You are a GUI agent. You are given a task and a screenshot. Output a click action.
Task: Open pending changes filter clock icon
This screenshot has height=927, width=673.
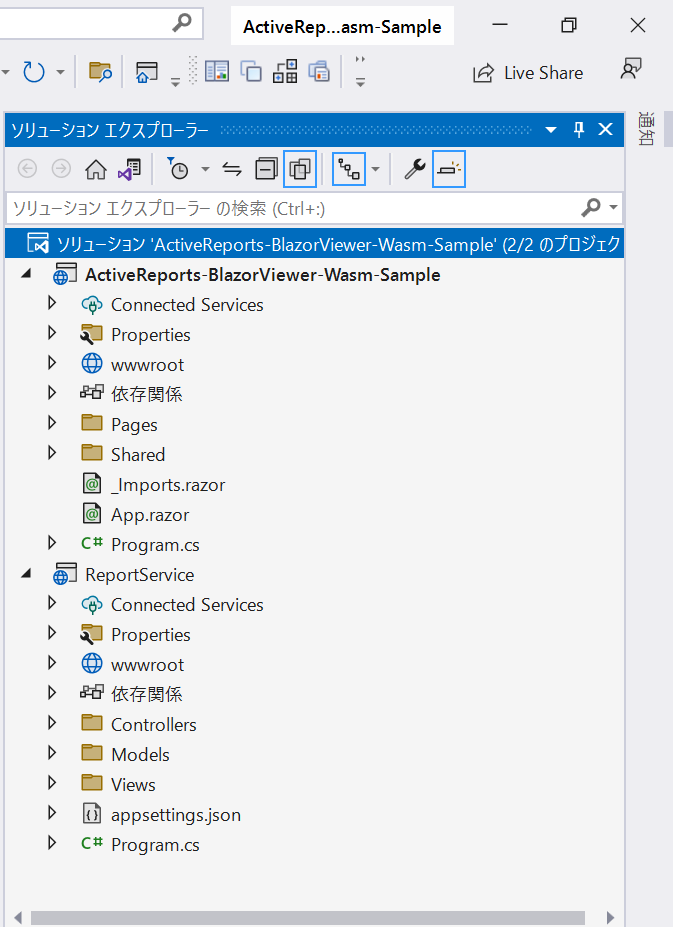[177, 169]
